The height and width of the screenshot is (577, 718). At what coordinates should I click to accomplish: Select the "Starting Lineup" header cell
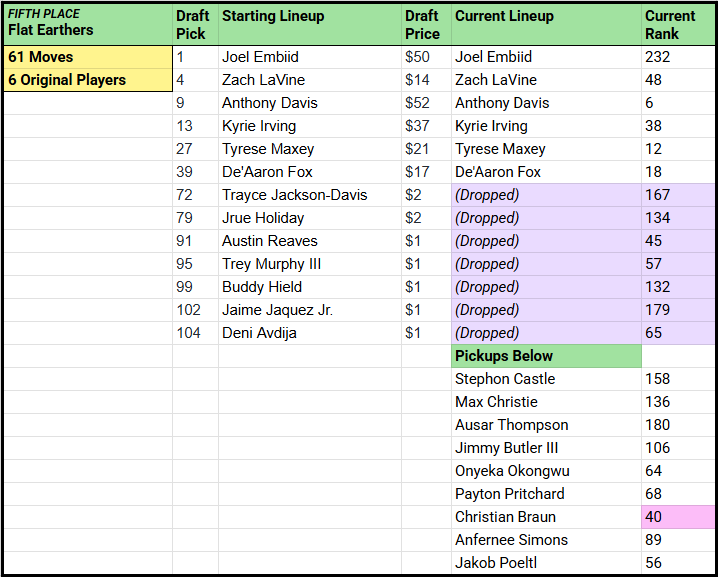coord(309,23)
